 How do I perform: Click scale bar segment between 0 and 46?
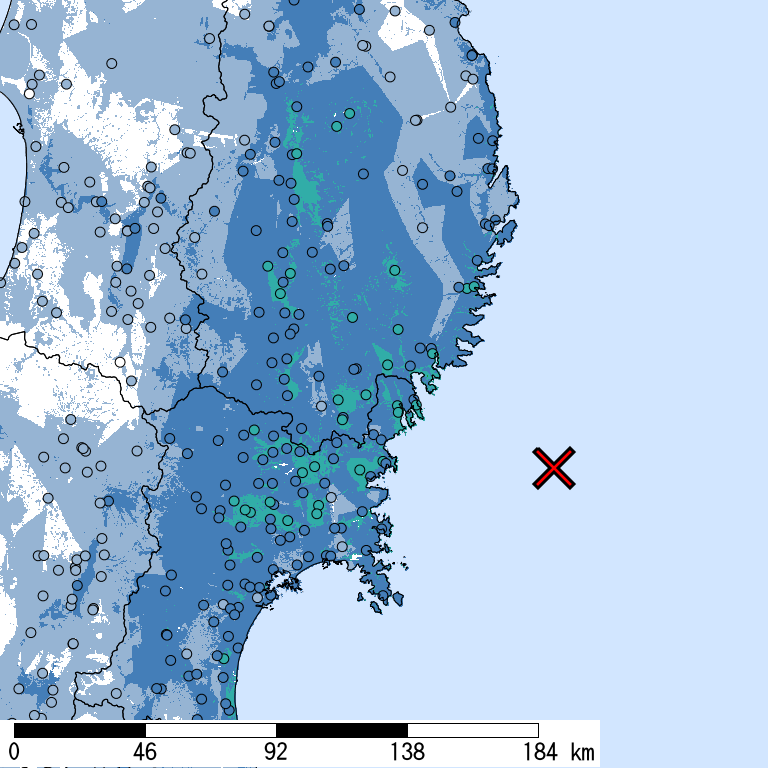[80, 730]
